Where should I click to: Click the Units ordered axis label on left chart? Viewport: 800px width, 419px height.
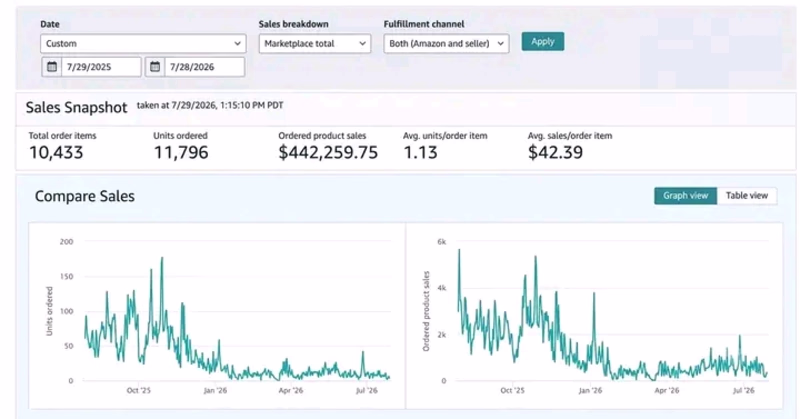pos(49,311)
